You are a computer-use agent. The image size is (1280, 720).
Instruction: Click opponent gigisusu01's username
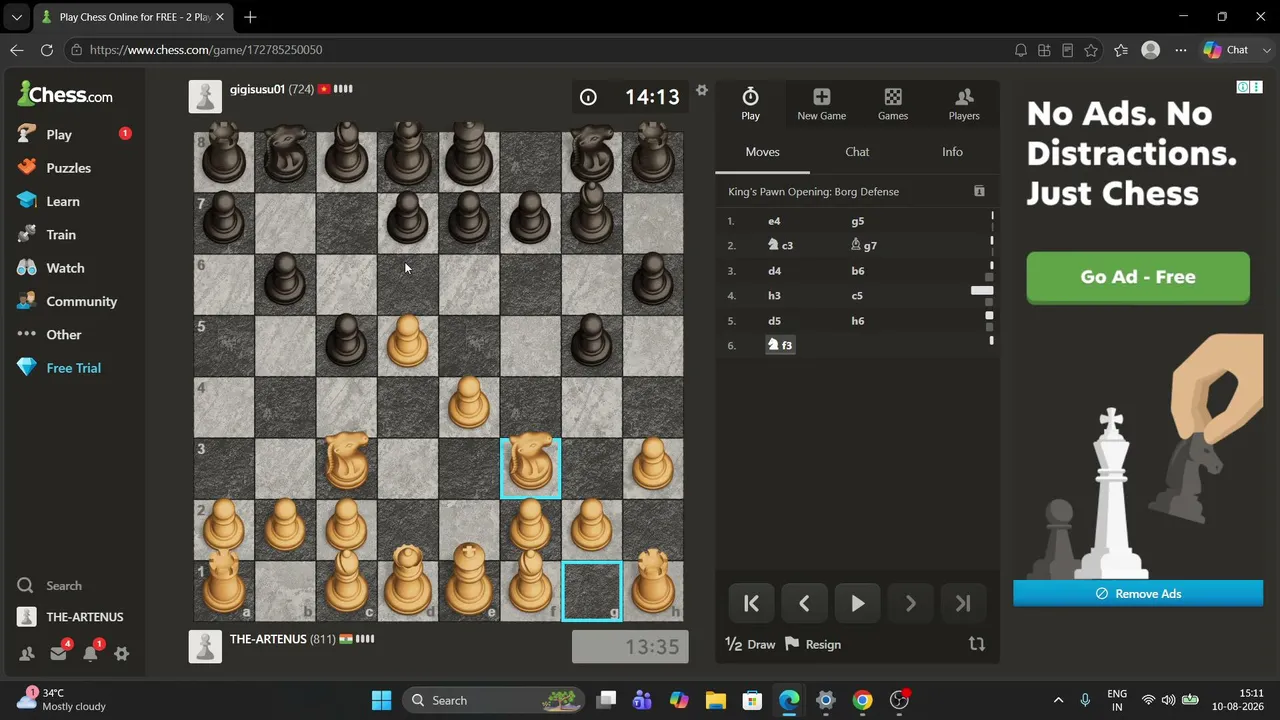click(257, 89)
